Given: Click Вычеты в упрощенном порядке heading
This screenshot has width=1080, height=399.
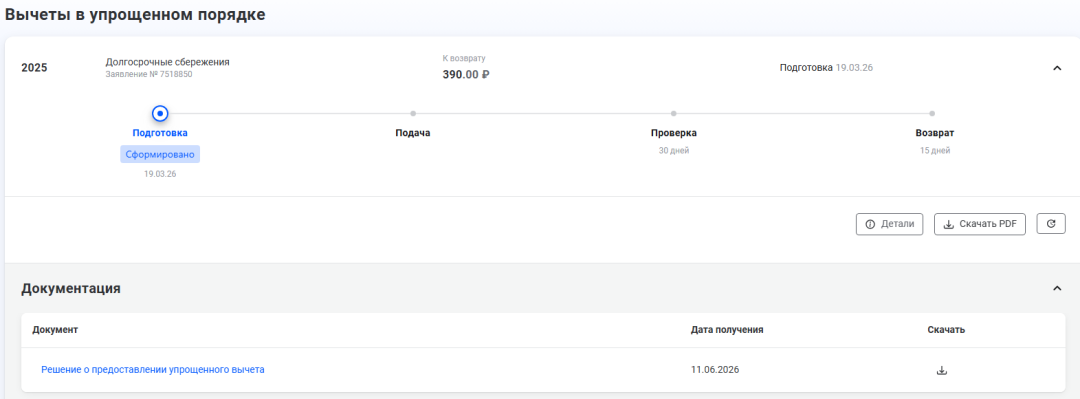Looking at the screenshot, I should pyautogui.click(x=135, y=14).
